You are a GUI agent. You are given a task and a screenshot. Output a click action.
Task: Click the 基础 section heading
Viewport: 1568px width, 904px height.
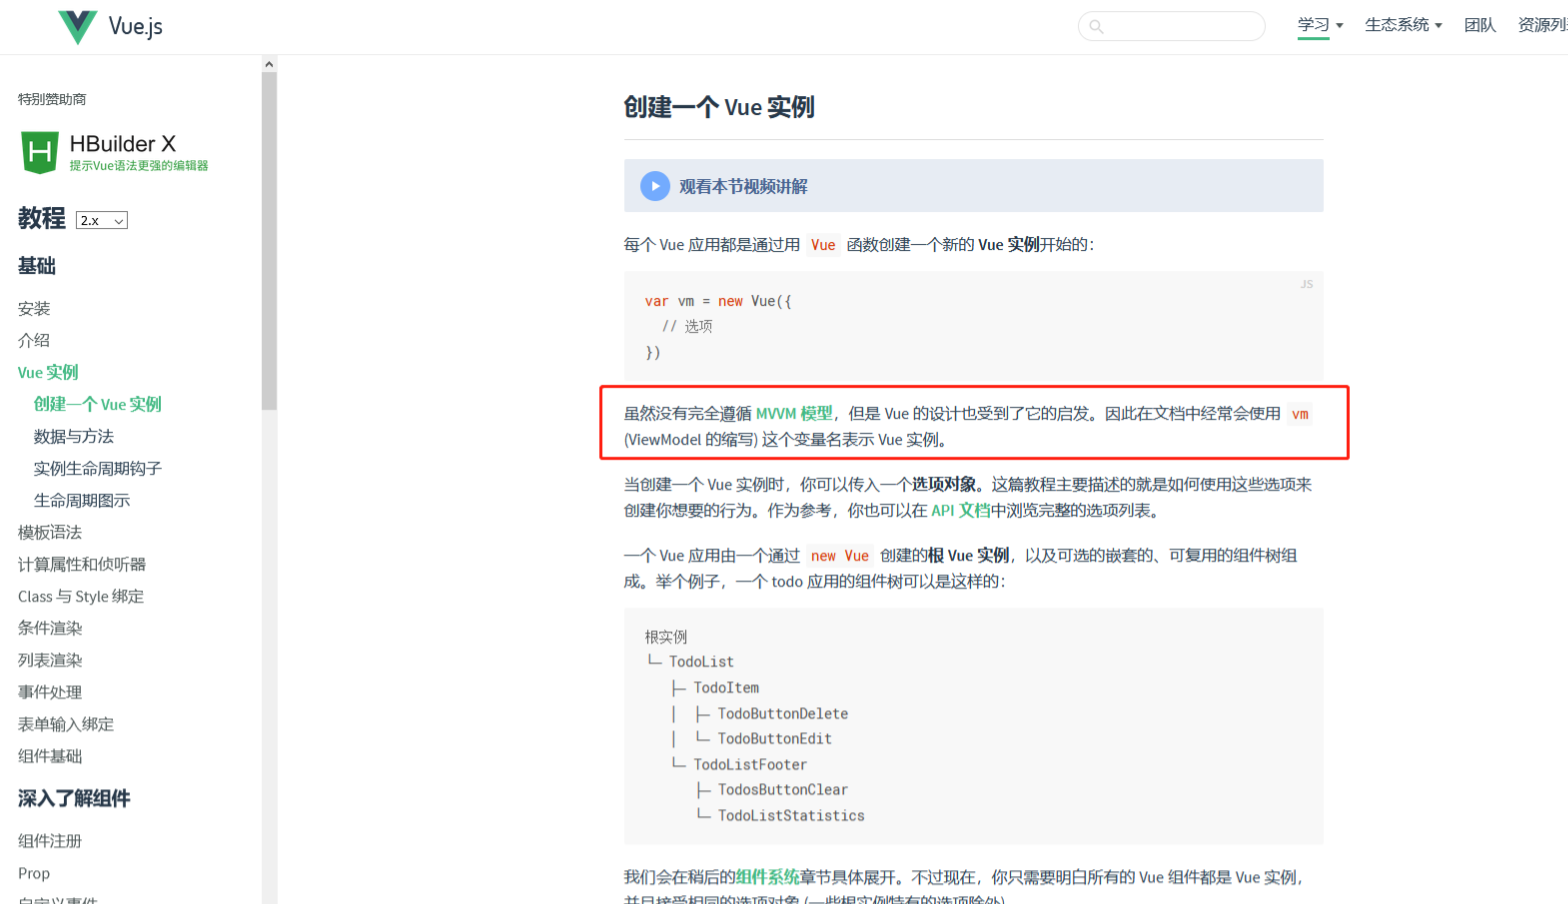pyautogui.click(x=37, y=266)
